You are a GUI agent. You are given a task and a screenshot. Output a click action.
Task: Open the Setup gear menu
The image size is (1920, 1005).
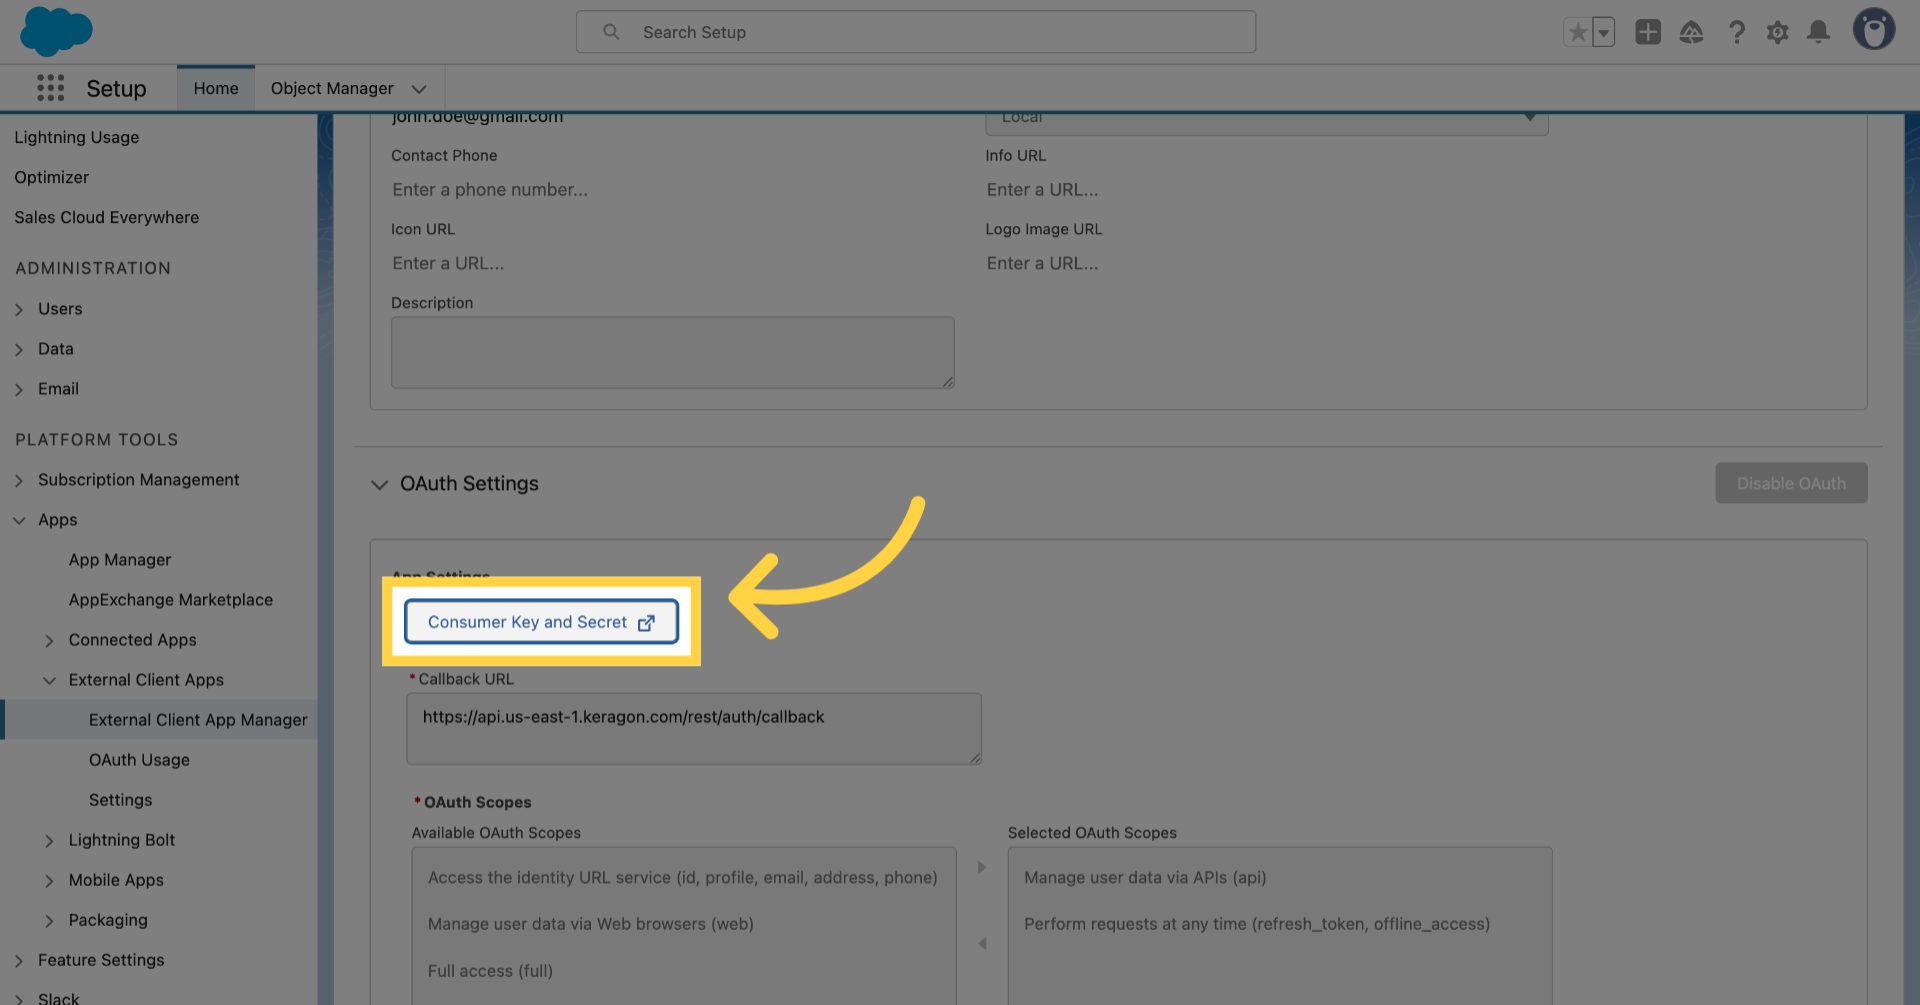point(1778,32)
